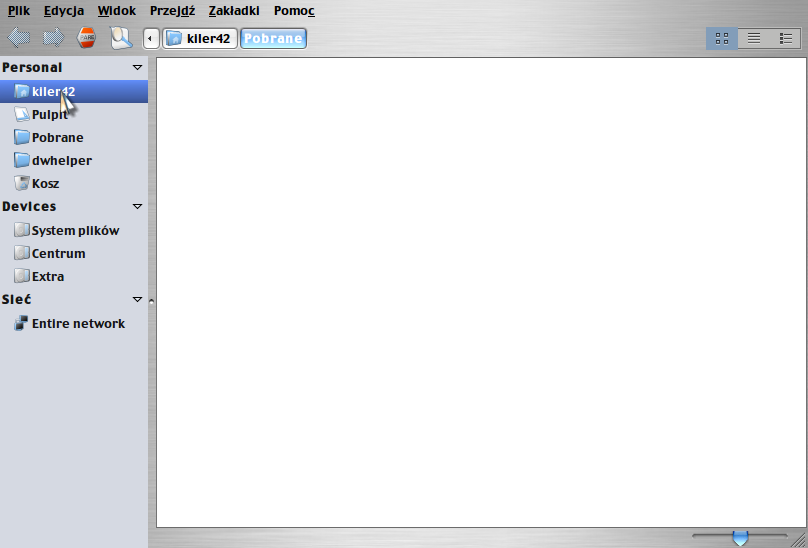Open Kosz trash in the sidebar

coord(74,184)
